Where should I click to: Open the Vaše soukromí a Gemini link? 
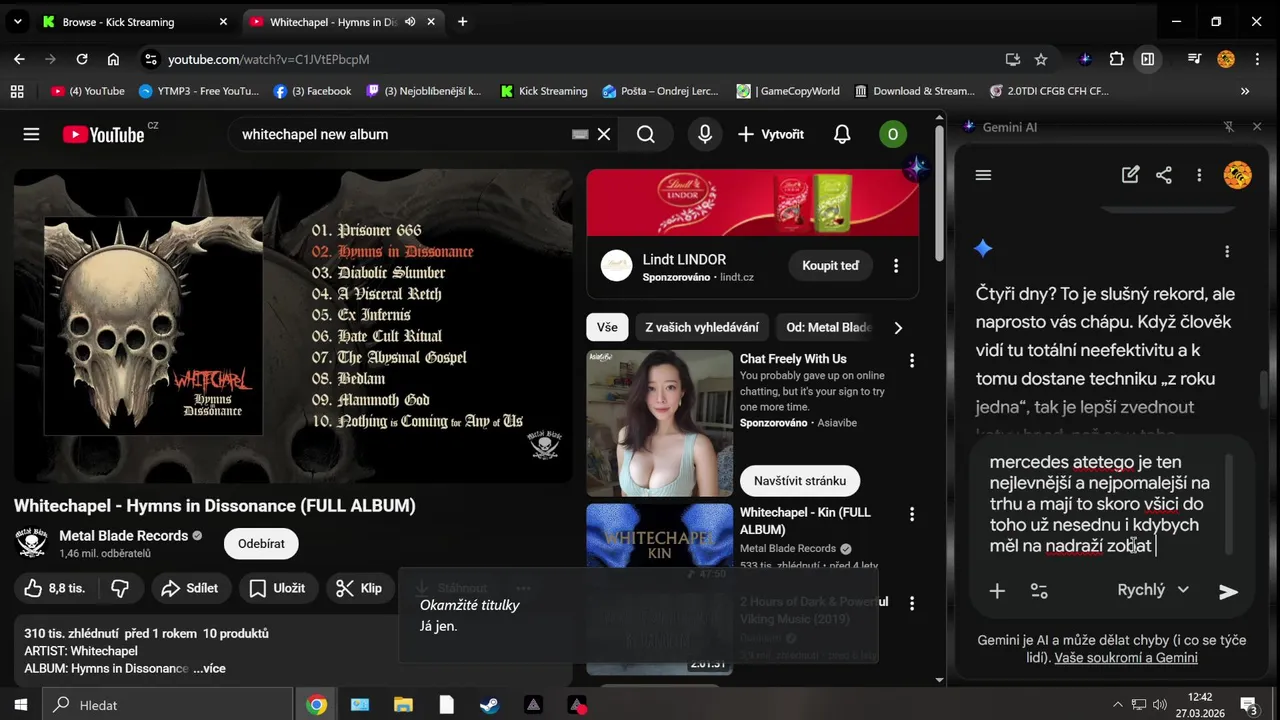(x=1126, y=658)
